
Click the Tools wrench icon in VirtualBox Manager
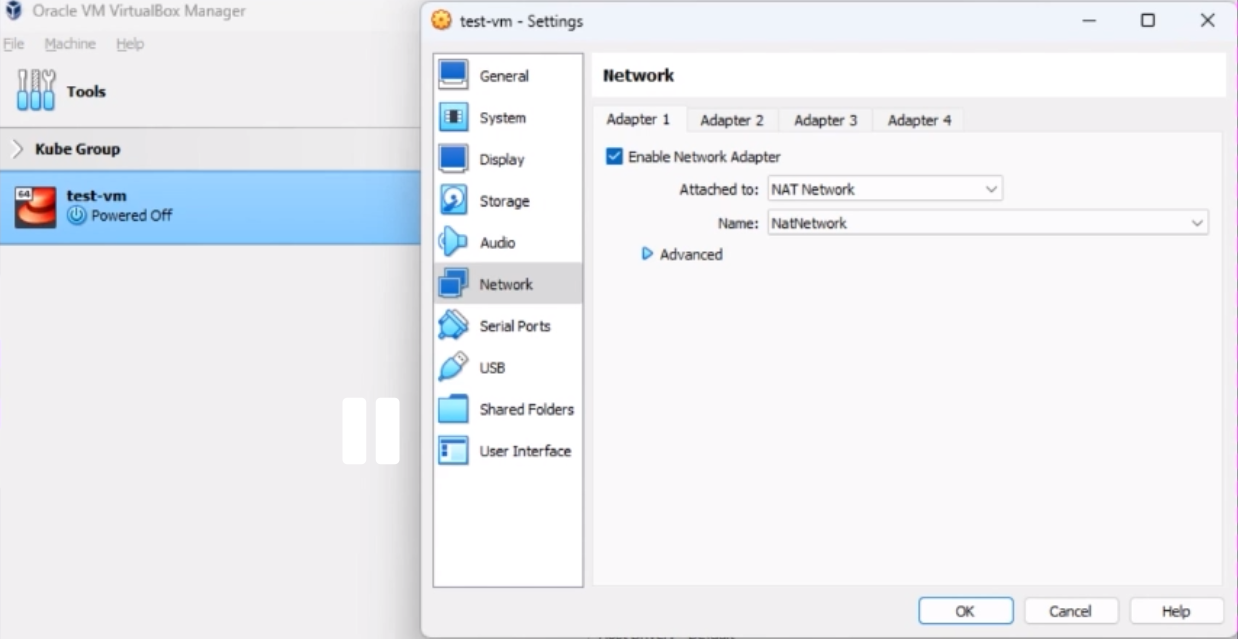tap(35, 91)
